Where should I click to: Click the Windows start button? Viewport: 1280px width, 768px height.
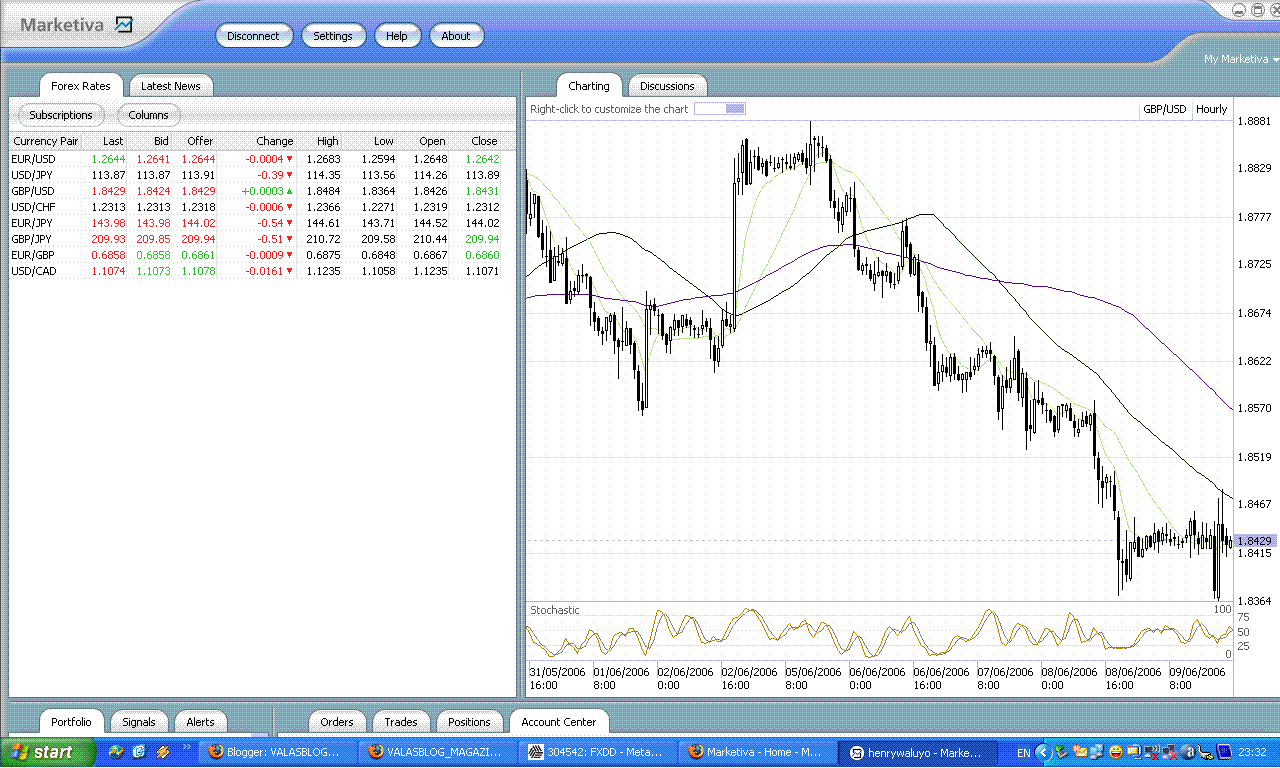pos(46,752)
